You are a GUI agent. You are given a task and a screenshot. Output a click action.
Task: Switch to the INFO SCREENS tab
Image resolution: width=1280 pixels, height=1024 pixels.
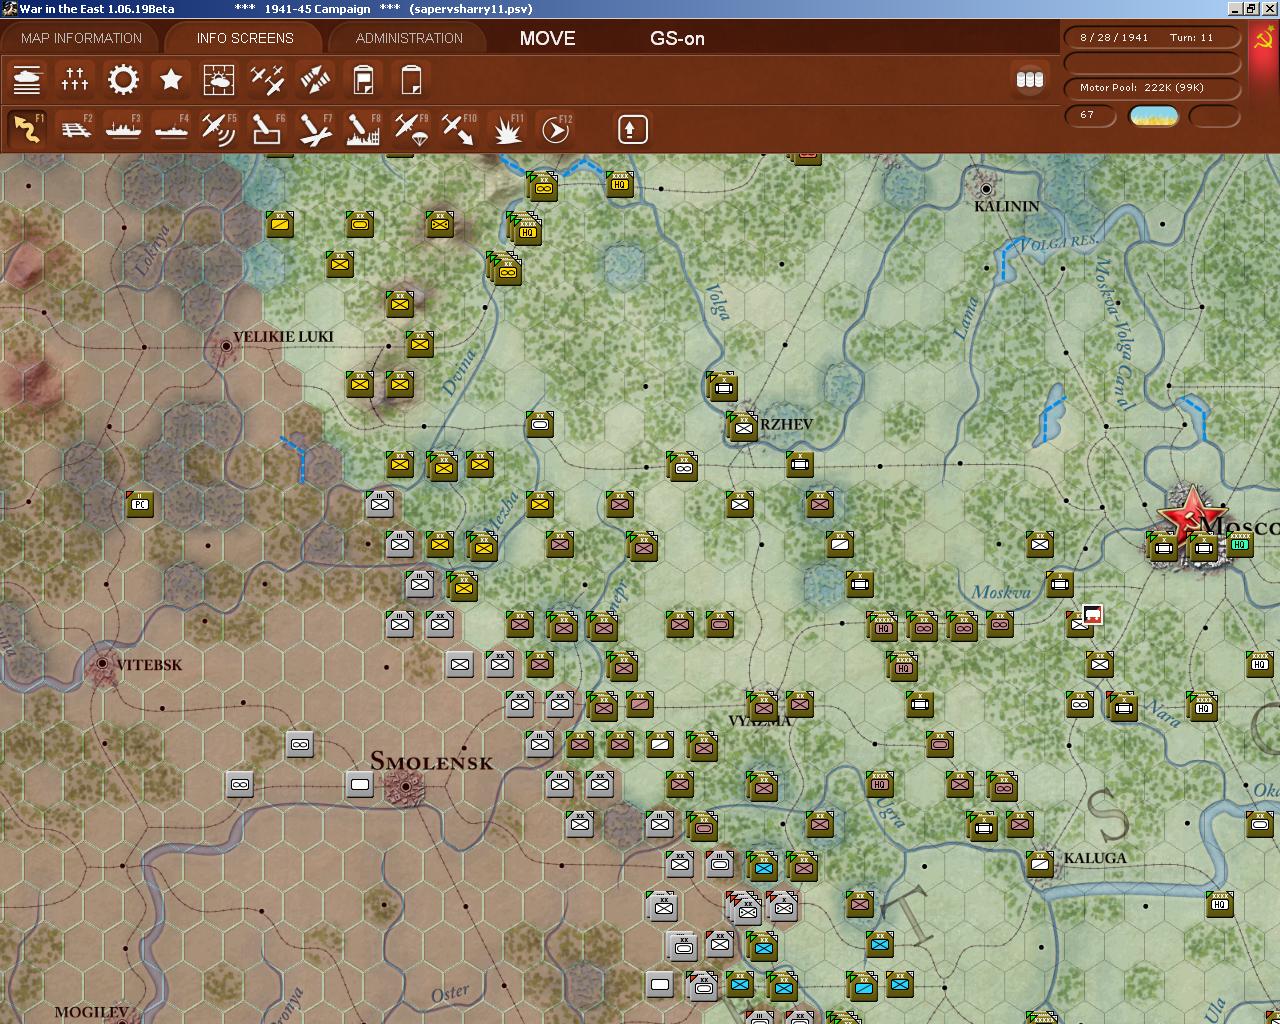(x=245, y=38)
